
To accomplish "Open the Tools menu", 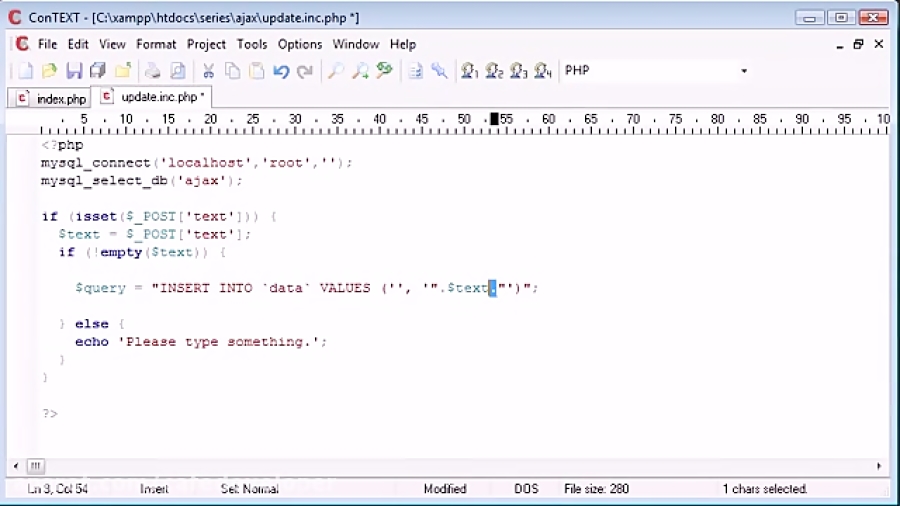I will 252,44.
